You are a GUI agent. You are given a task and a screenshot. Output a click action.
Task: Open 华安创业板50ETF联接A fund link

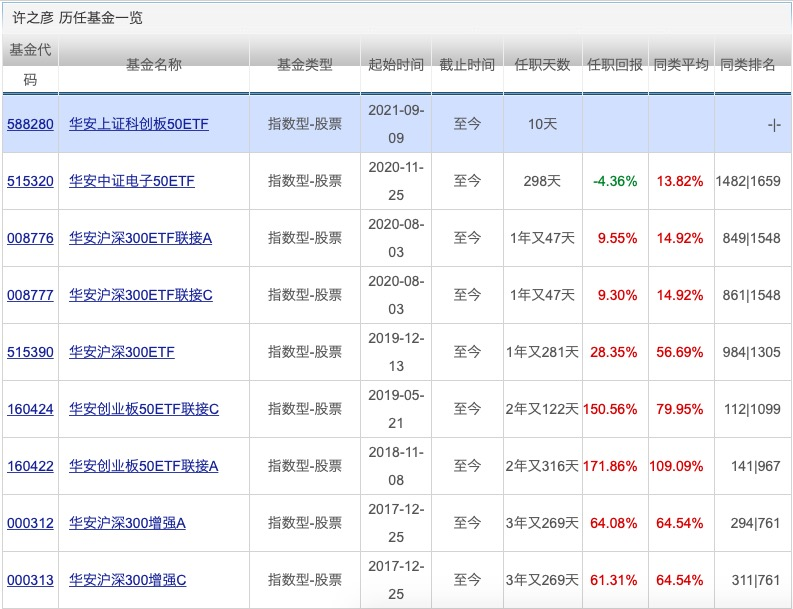(x=143, y=466)
